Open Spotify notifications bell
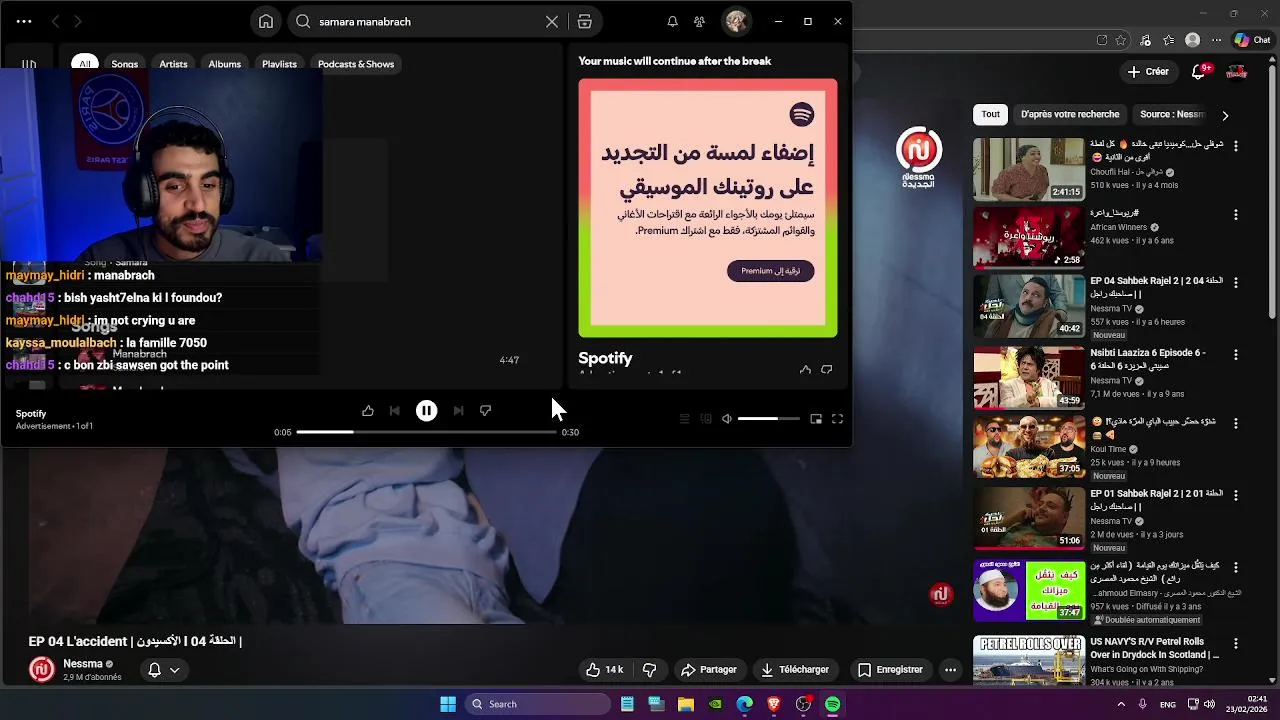 (672, 21)
